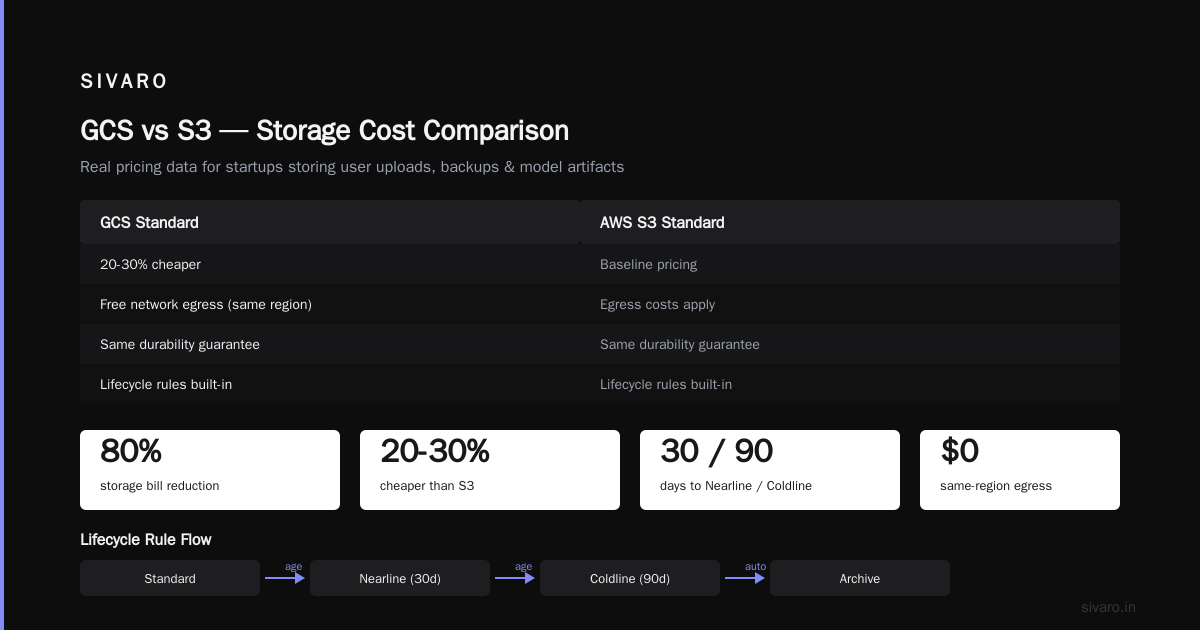Click the "cheaper than S3" label
Screen dimensions: 1200x630
tap(427, 486)
